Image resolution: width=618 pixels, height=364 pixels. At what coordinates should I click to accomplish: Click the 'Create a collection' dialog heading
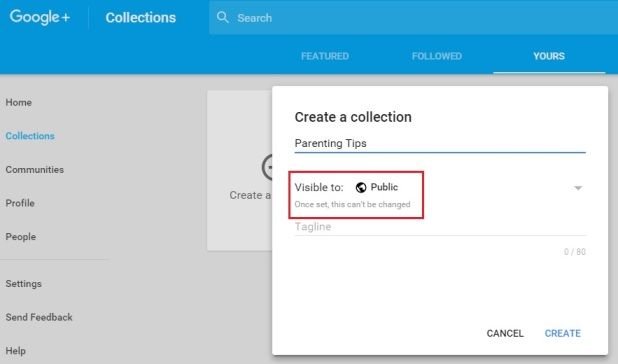[x=353, y=117]
